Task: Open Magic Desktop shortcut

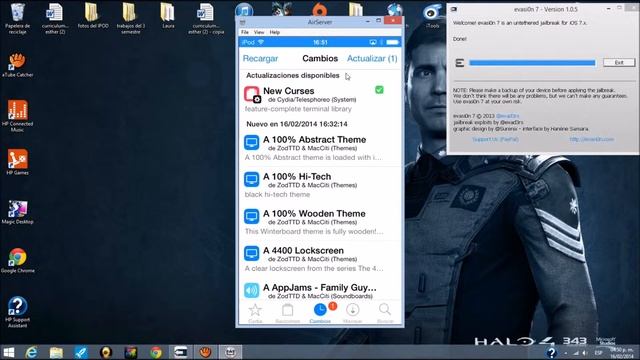Action: click(18, 212)
